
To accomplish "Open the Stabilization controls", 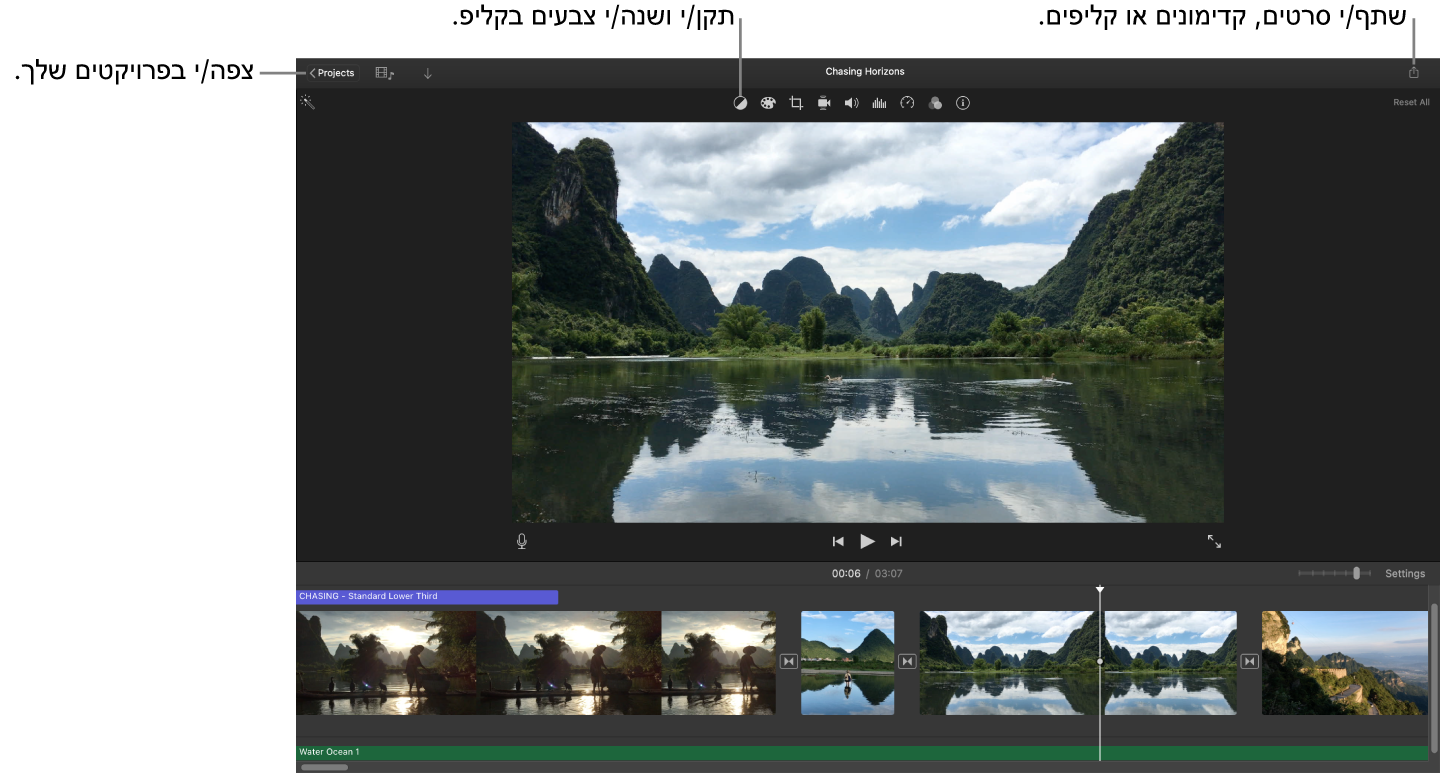I will (x=823, y=102).
